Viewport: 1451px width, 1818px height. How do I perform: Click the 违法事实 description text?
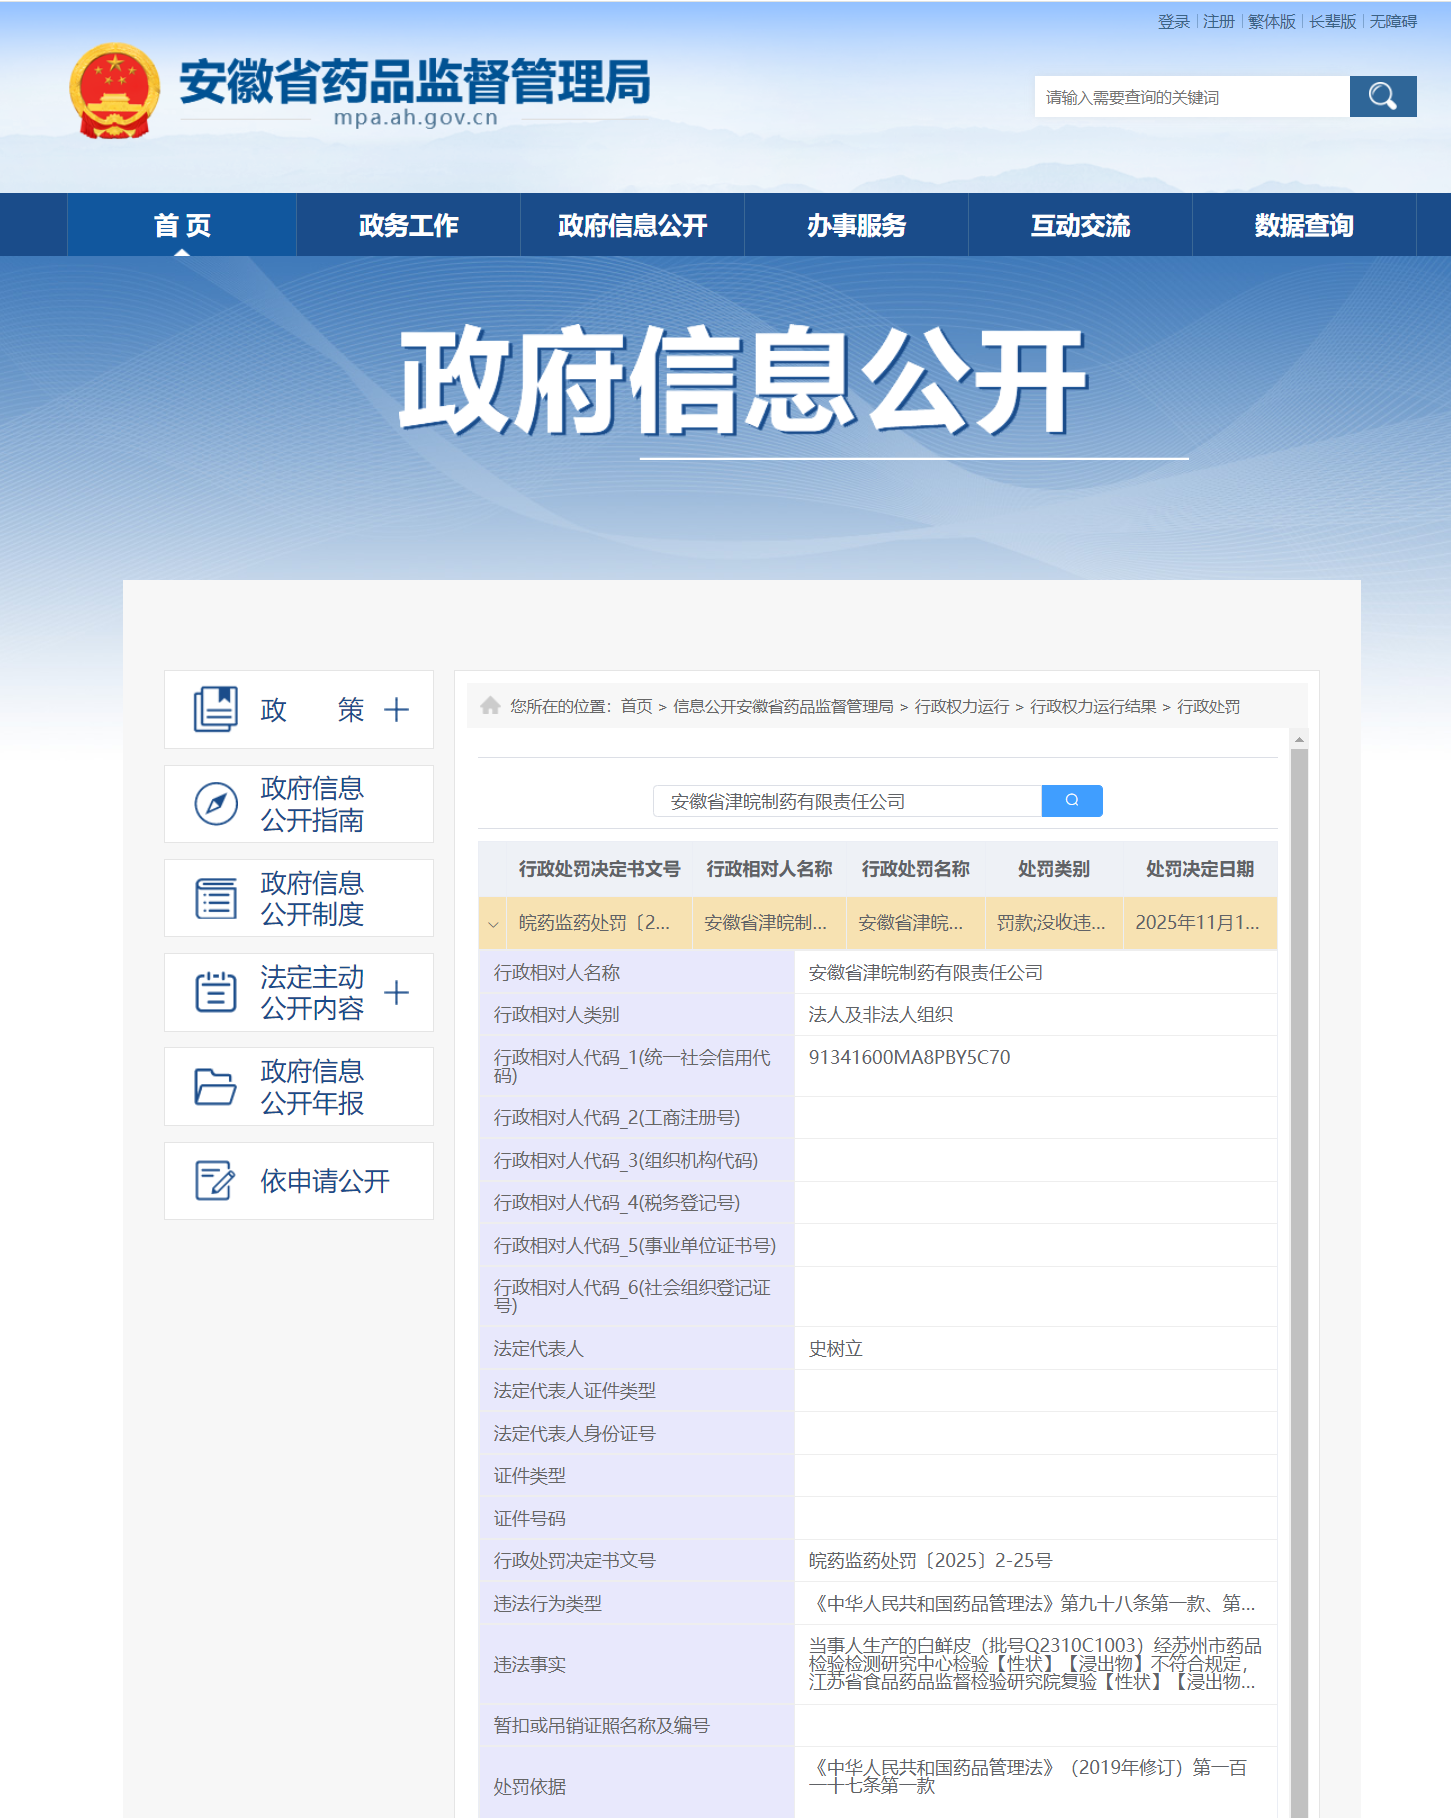click(x=1034, y=1664)
